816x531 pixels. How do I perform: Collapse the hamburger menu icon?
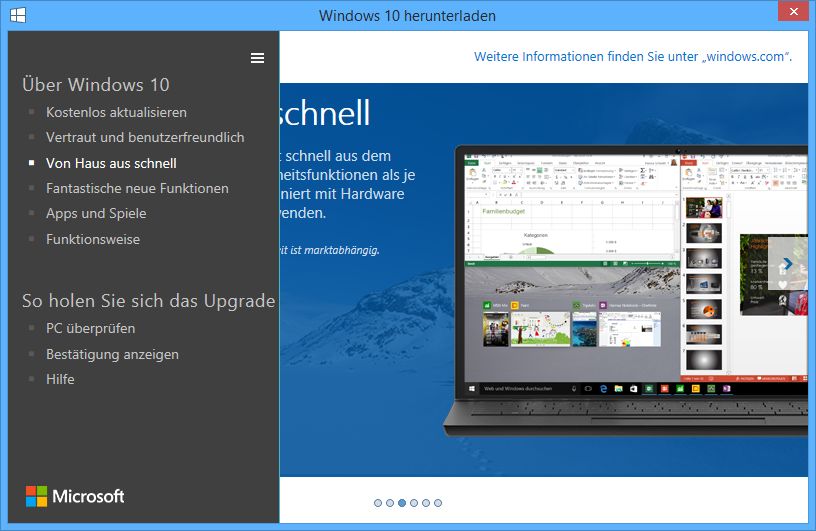pyautogui.click(x=257, y=58)
